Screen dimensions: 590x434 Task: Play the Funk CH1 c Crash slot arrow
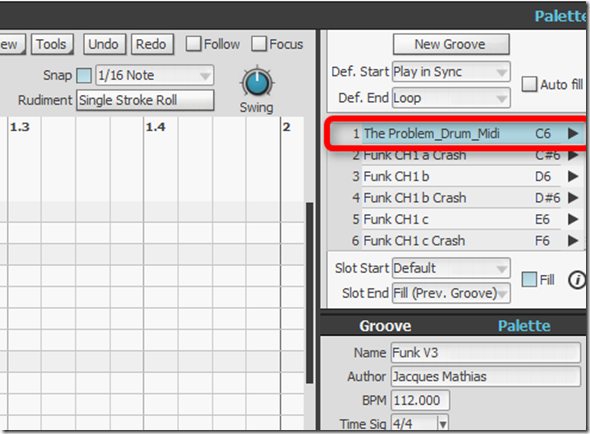tap(573, 241)
